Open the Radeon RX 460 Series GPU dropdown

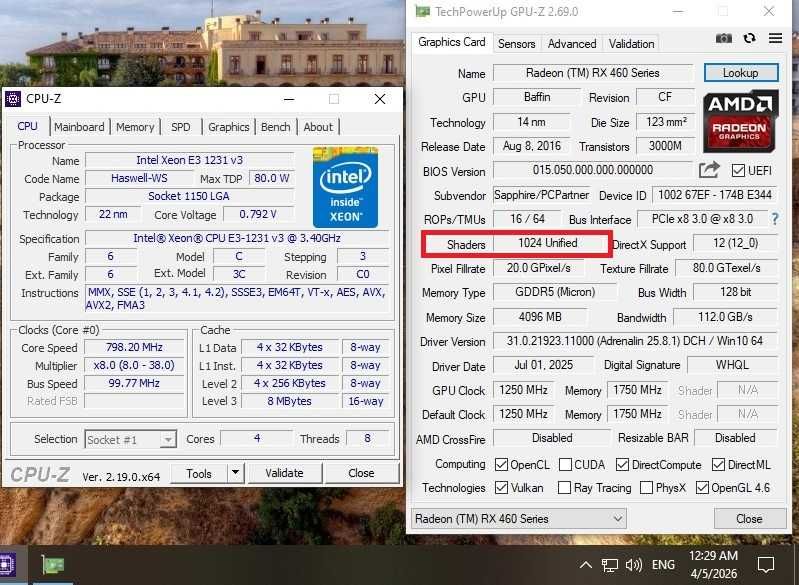(x=519, y=519)
